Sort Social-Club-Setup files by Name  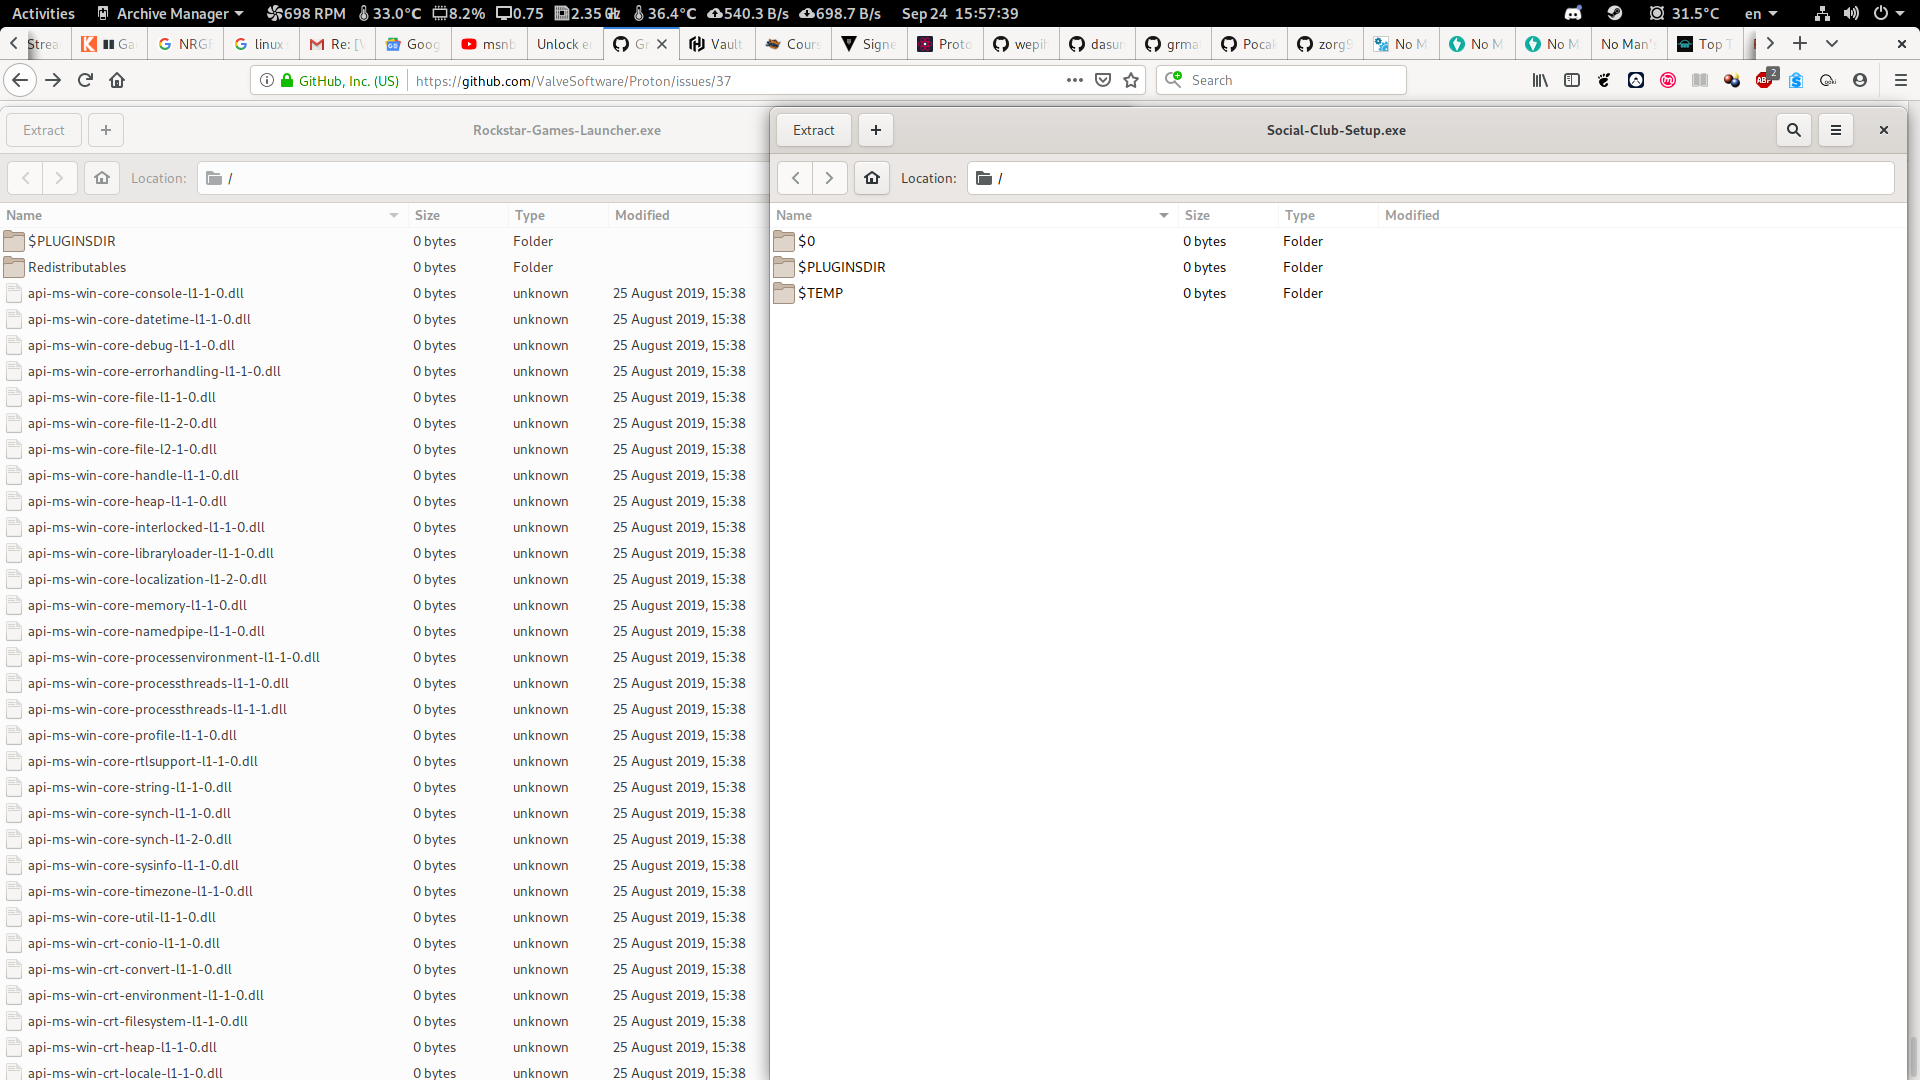[974, 215]
